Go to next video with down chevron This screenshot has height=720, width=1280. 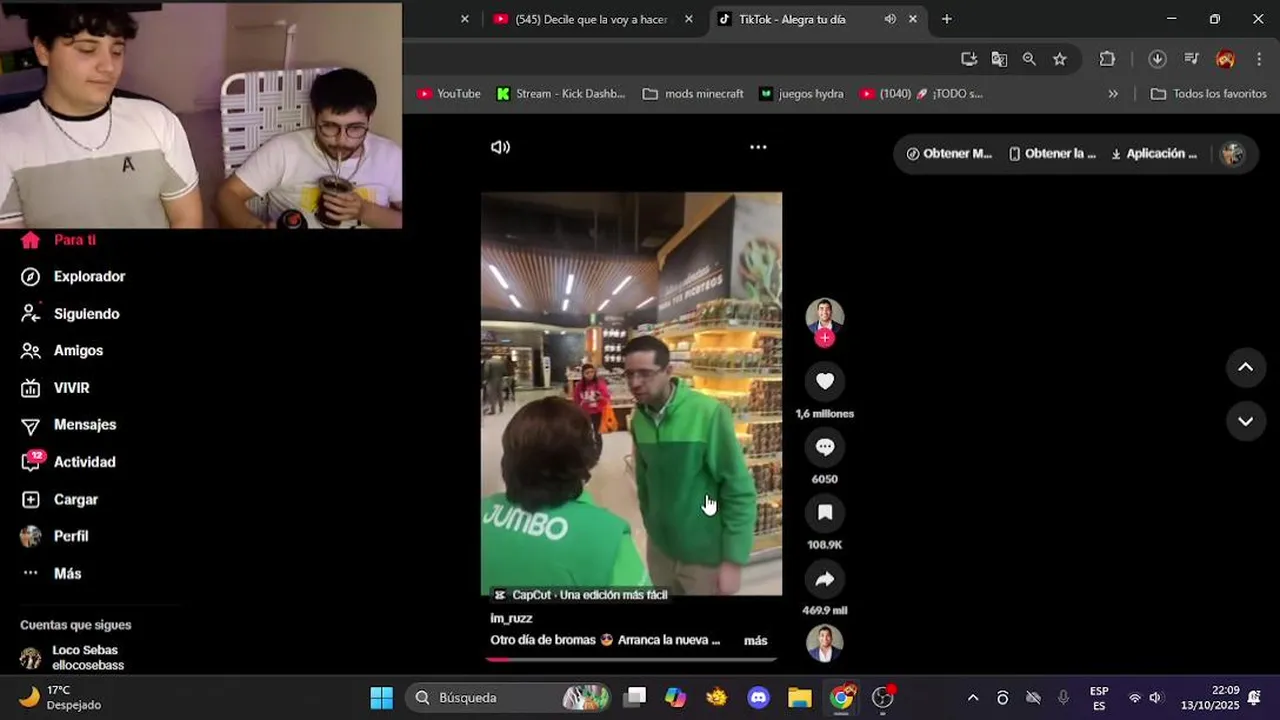coord(1246,421)
